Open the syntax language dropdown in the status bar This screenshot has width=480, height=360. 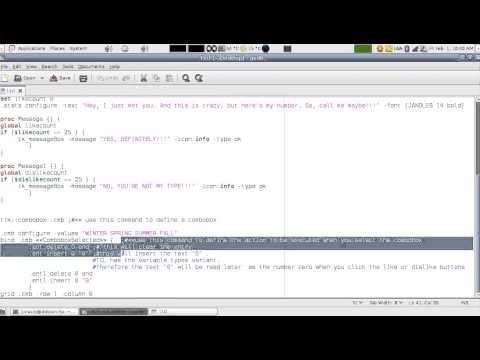(x=357, y=302)
